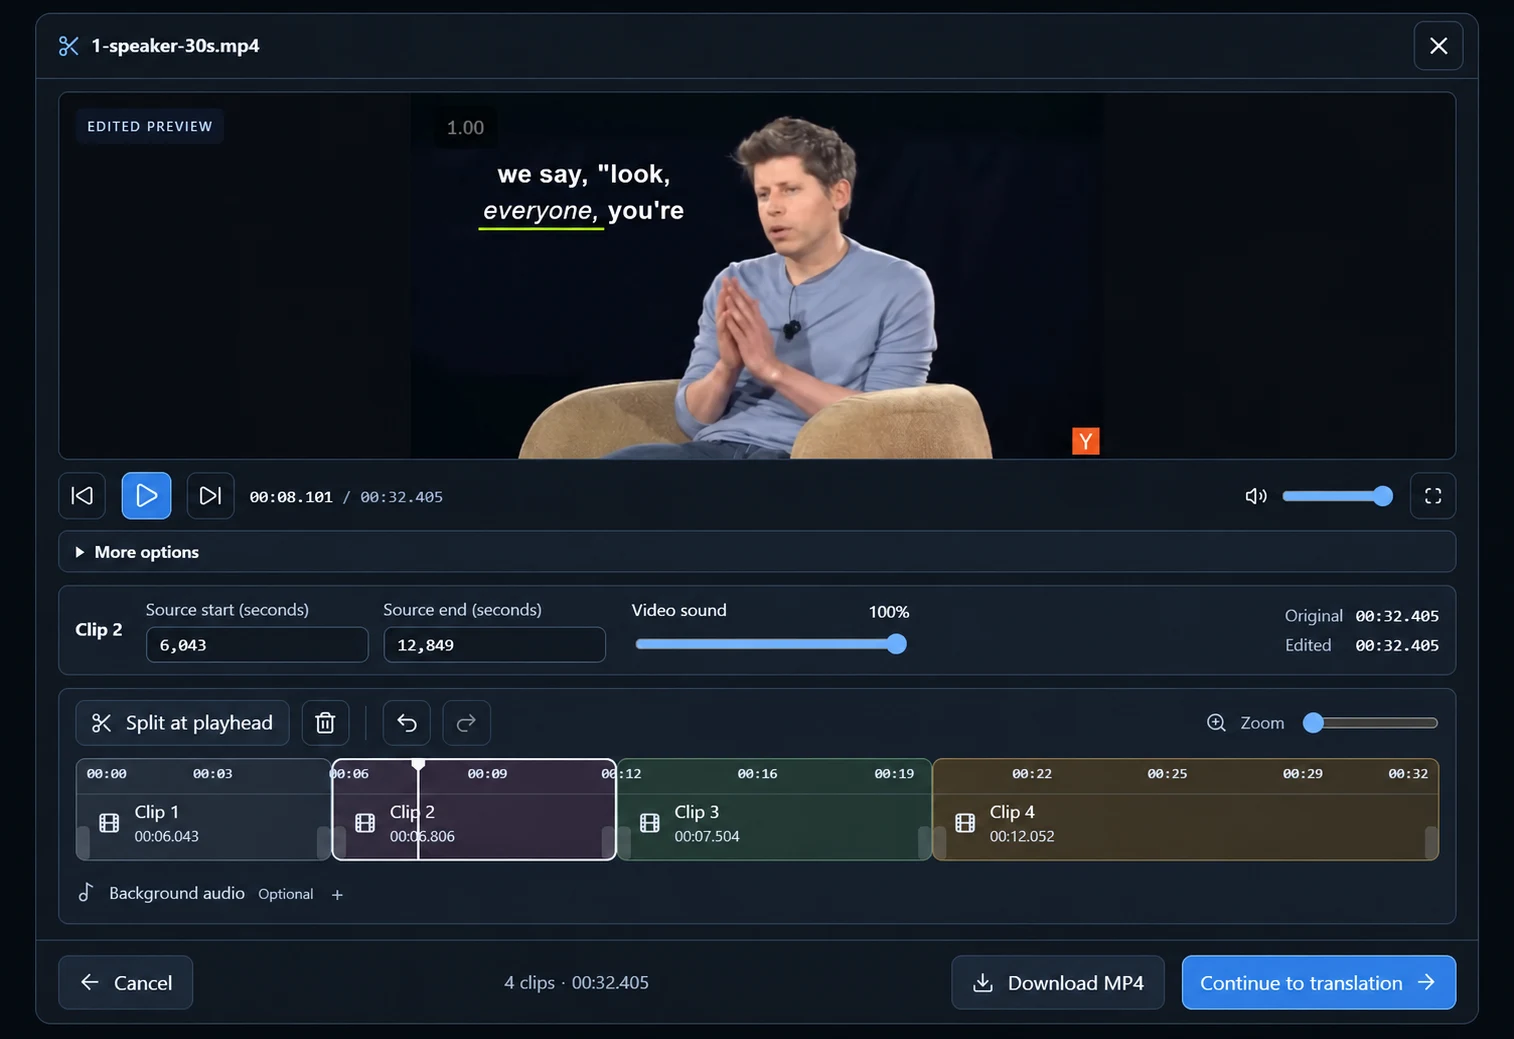Click the Source start seconds field

257,645
